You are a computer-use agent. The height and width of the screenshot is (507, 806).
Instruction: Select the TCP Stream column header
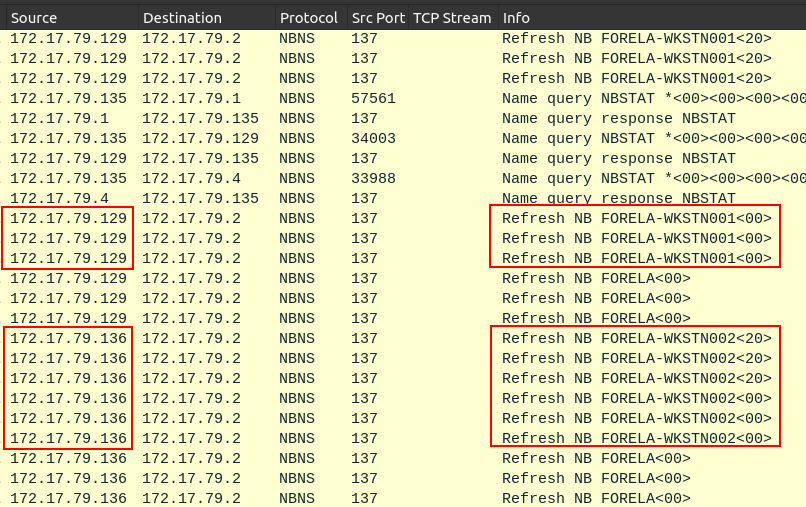452,18
